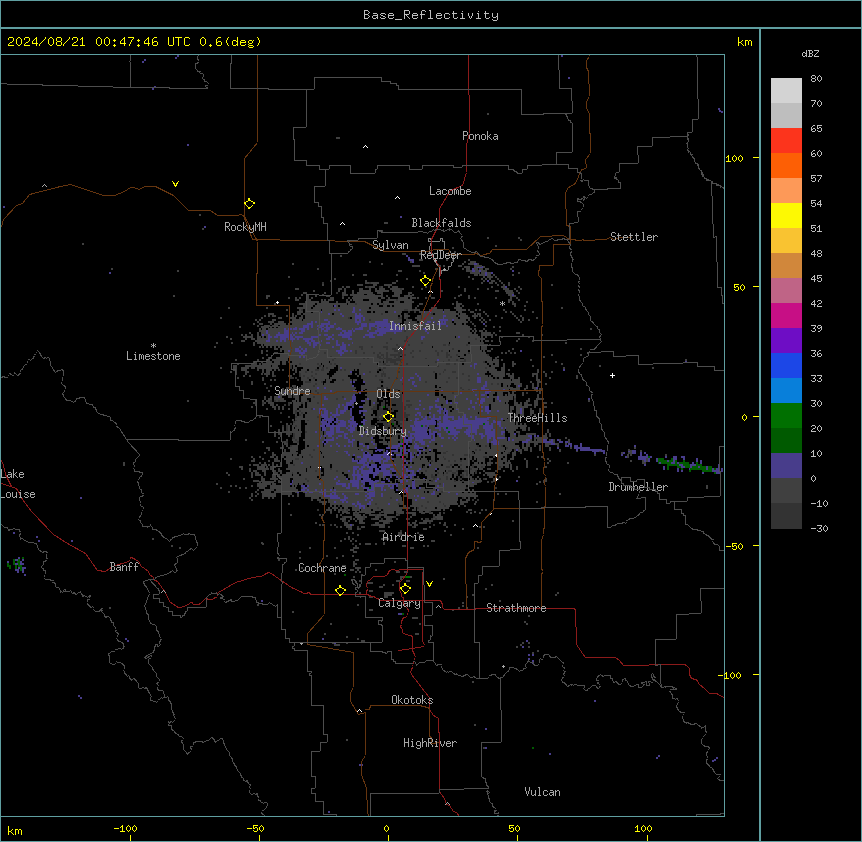Click the 80 value on the dBZ legend
The width and height of the screenshot is (862, 842).
tap(816, 79)
